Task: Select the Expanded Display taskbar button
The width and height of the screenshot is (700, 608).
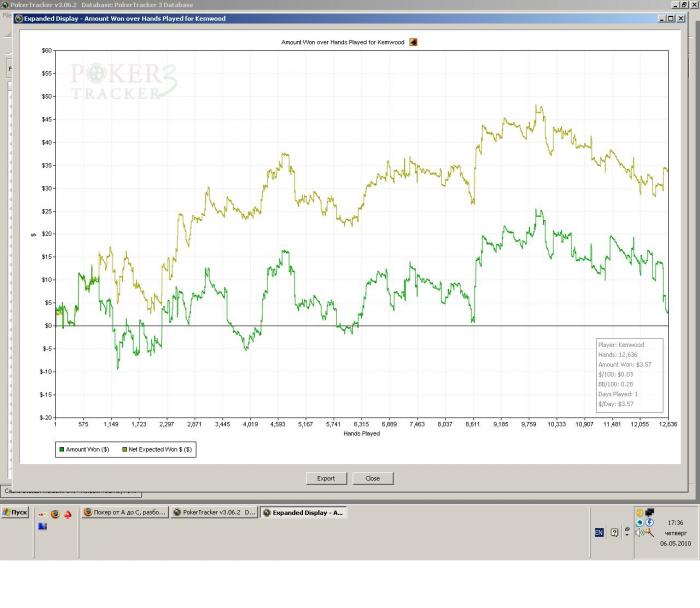Action: 304,512
